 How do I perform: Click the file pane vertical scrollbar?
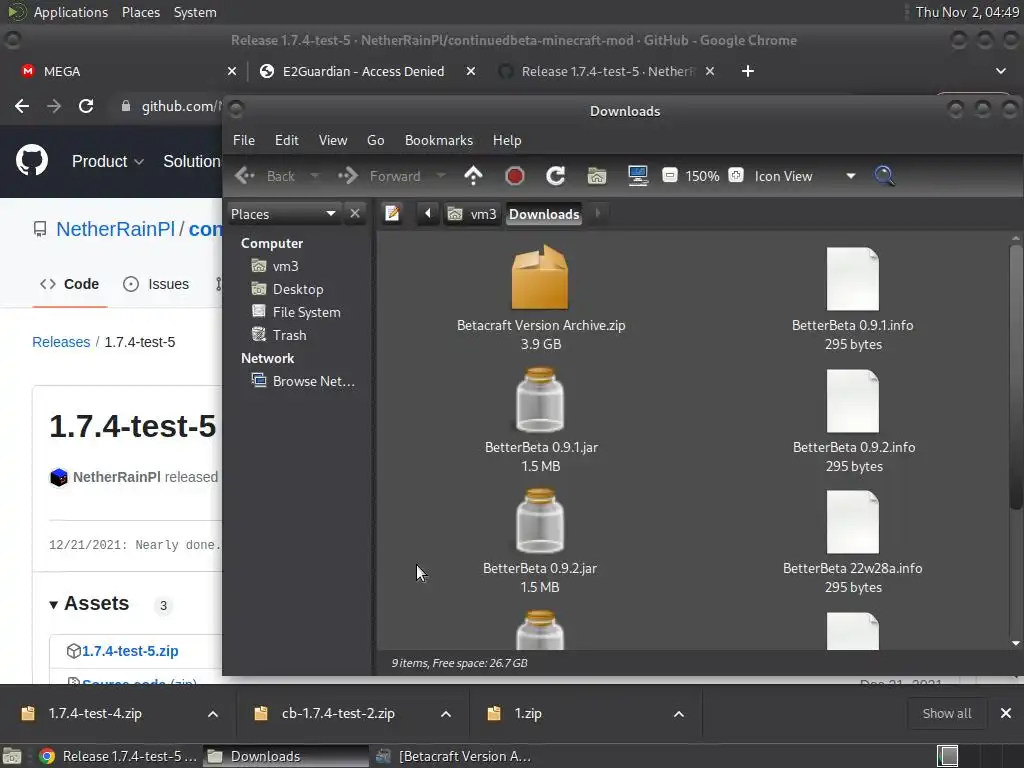pos(1016,377)
